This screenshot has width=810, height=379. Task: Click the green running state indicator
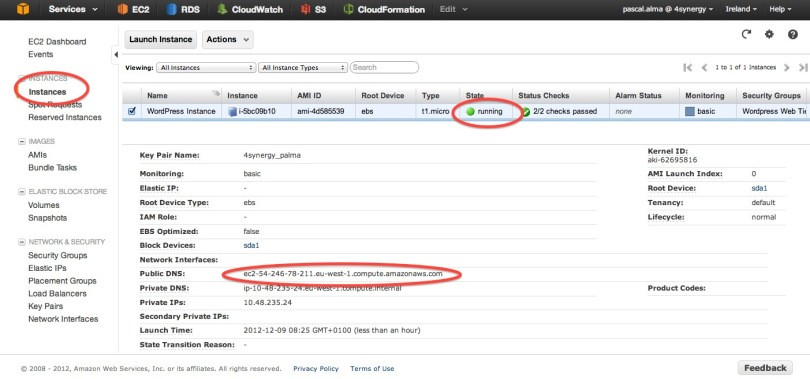[470, 111]
